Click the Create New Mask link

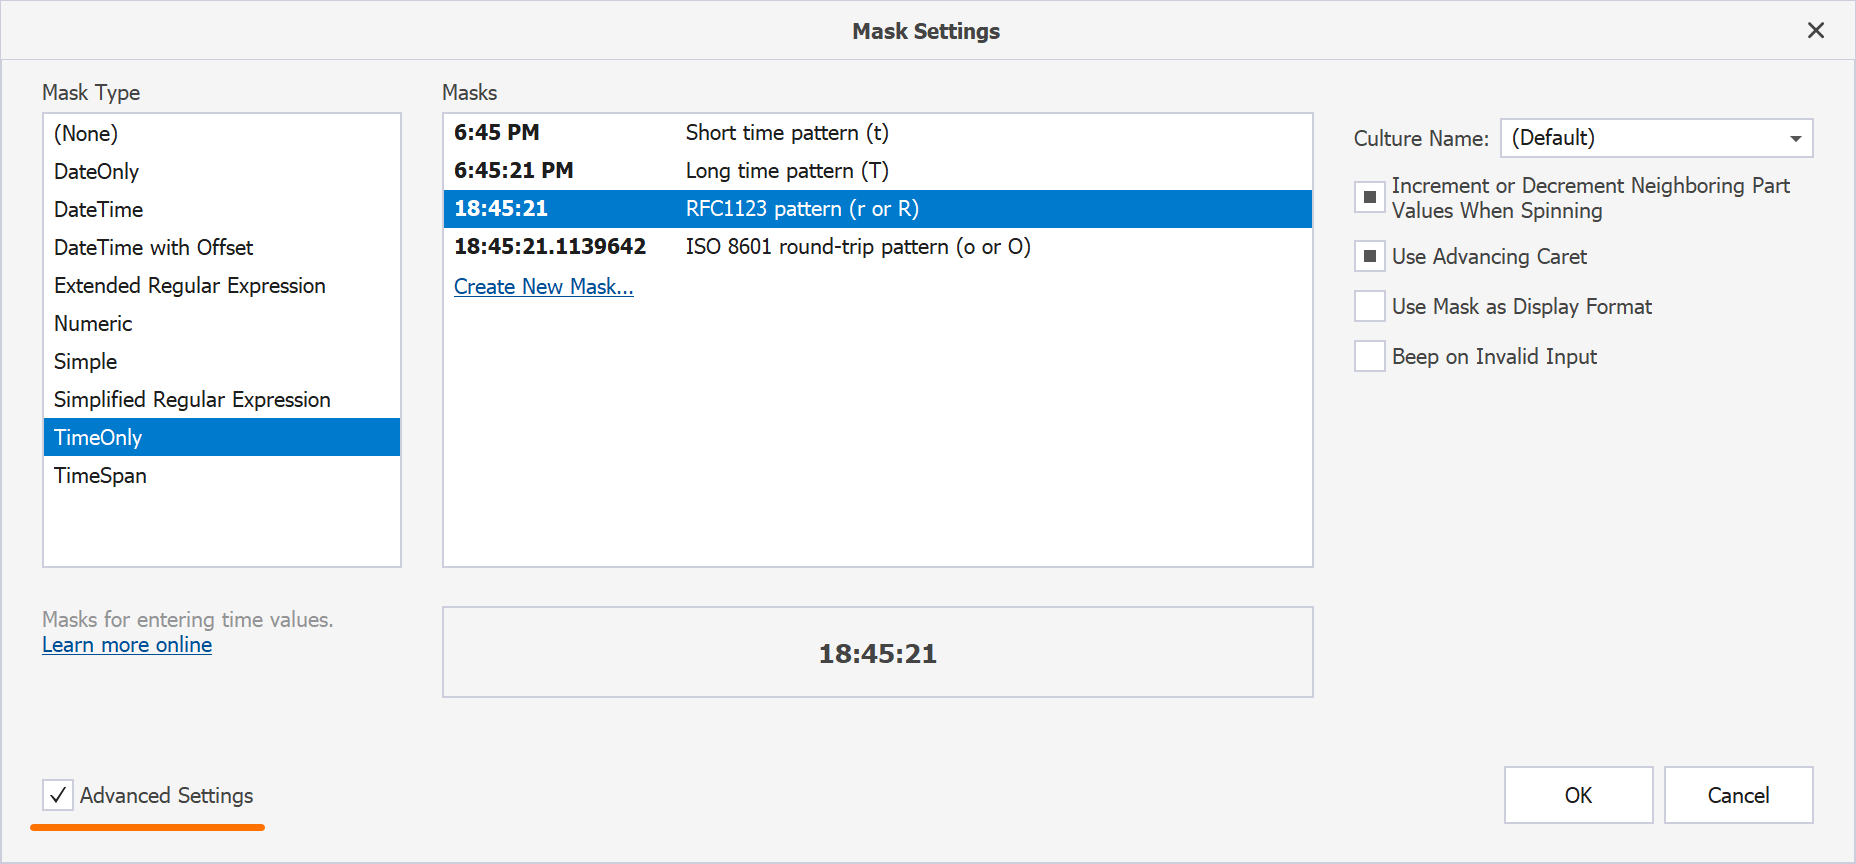coord(543,287)
